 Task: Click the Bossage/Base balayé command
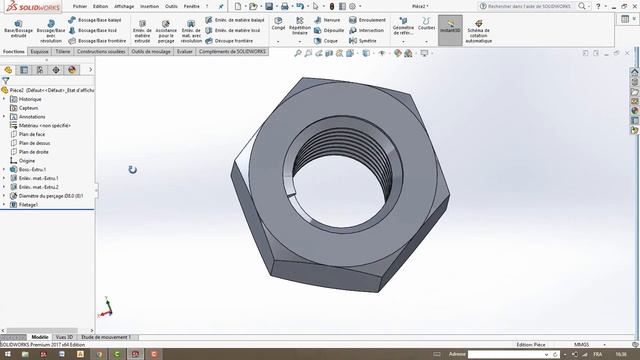95,20
